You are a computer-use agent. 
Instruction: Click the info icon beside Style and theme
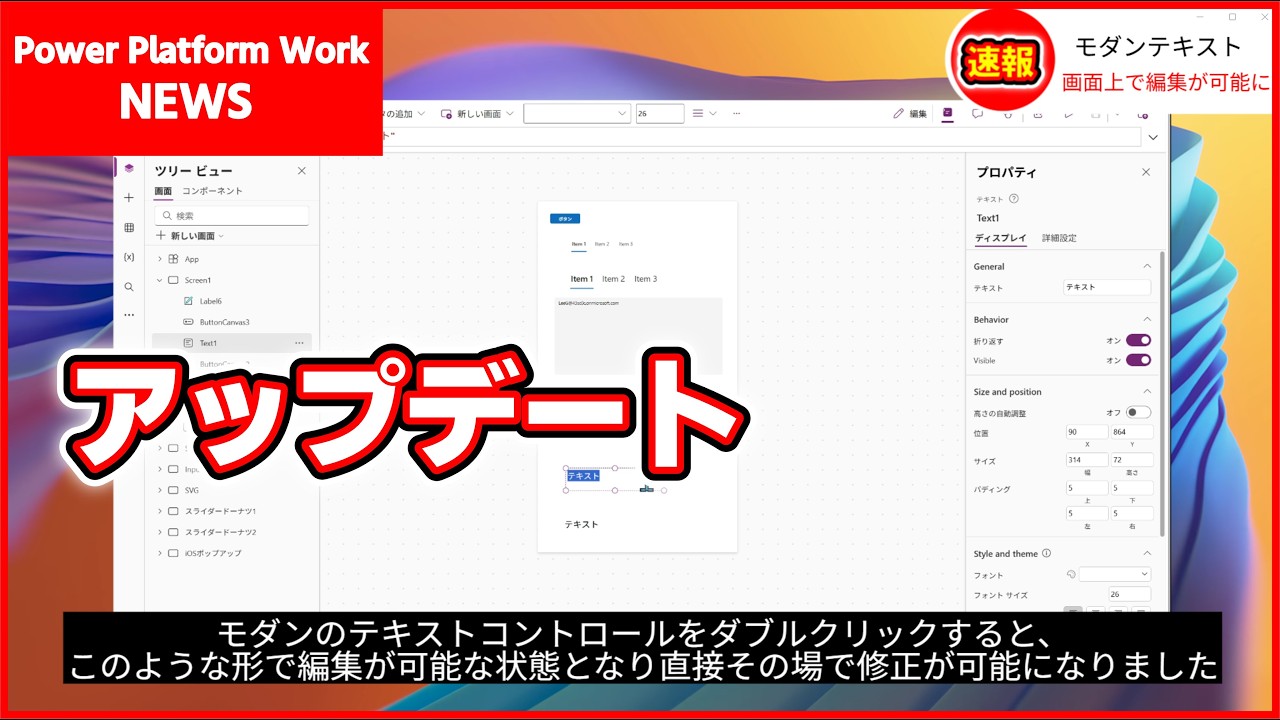click(x=1047, y=553)
